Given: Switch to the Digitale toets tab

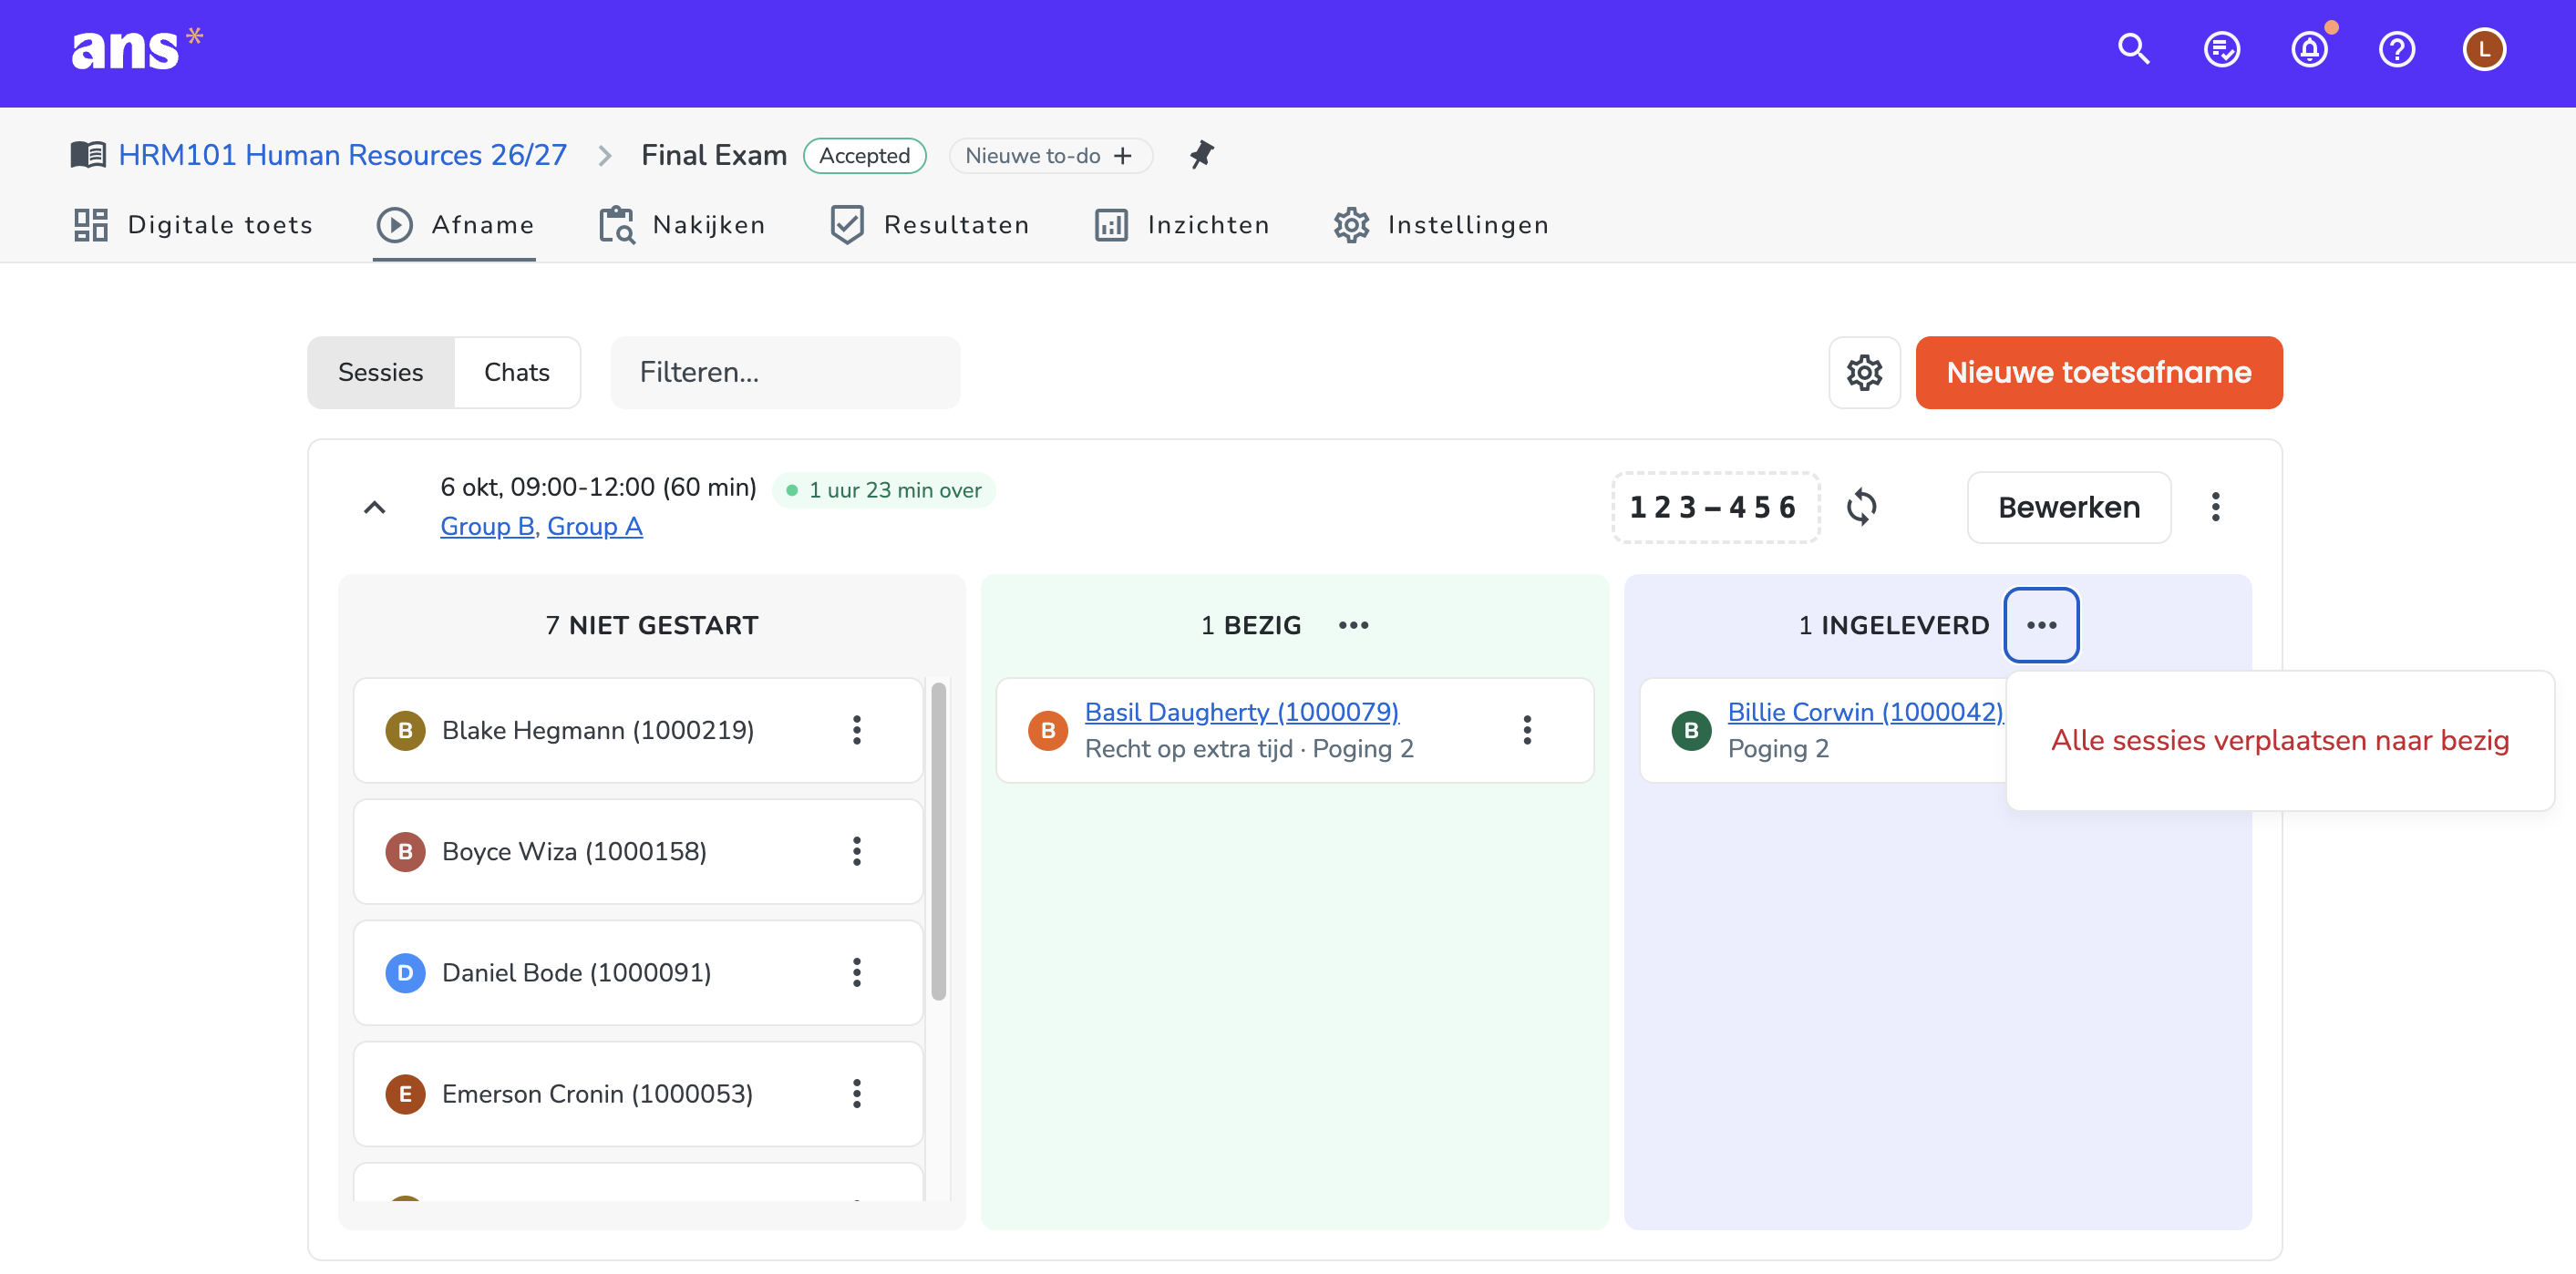Looking at the screenshot, I should coord(194,225).
